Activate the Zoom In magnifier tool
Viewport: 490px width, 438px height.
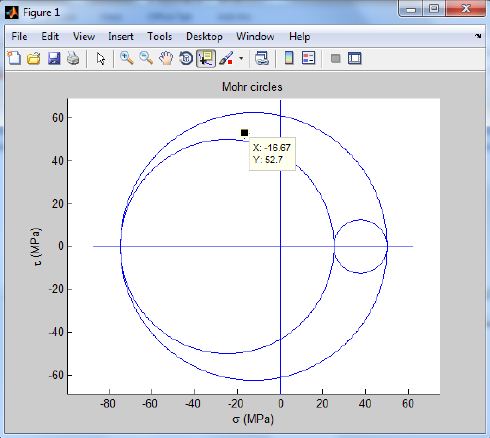[127, 58]
